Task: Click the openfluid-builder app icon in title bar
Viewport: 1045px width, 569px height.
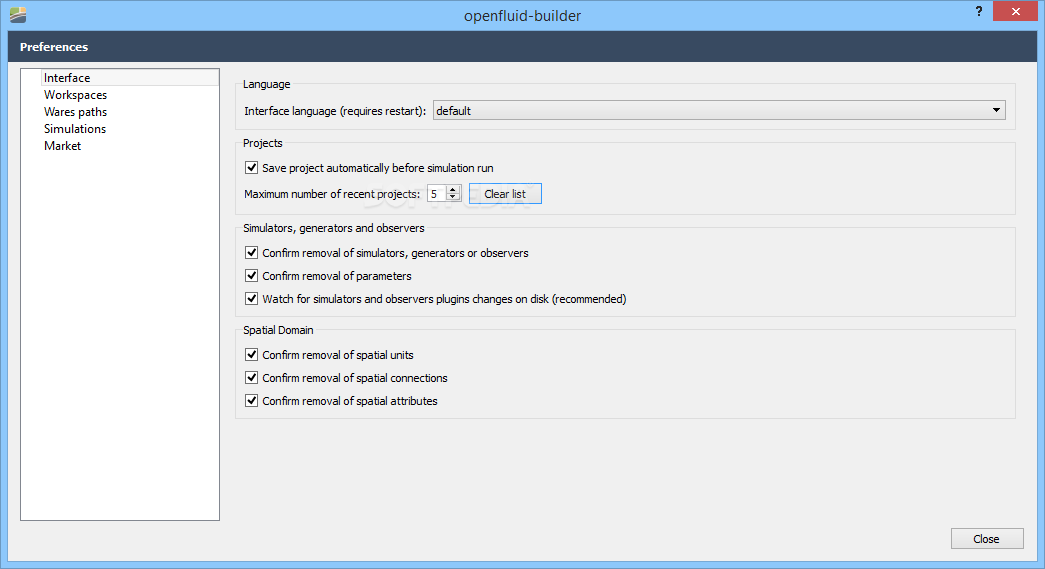Action: point(18,15)
